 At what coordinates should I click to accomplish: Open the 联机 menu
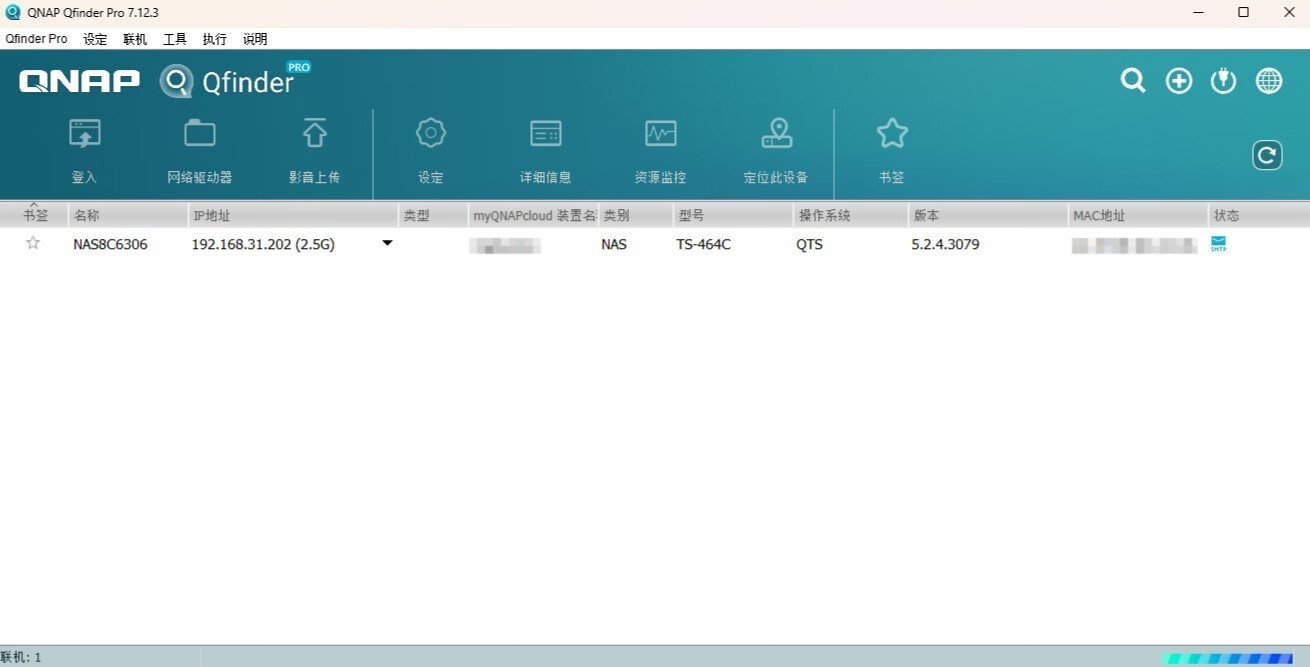click(135, 39)
